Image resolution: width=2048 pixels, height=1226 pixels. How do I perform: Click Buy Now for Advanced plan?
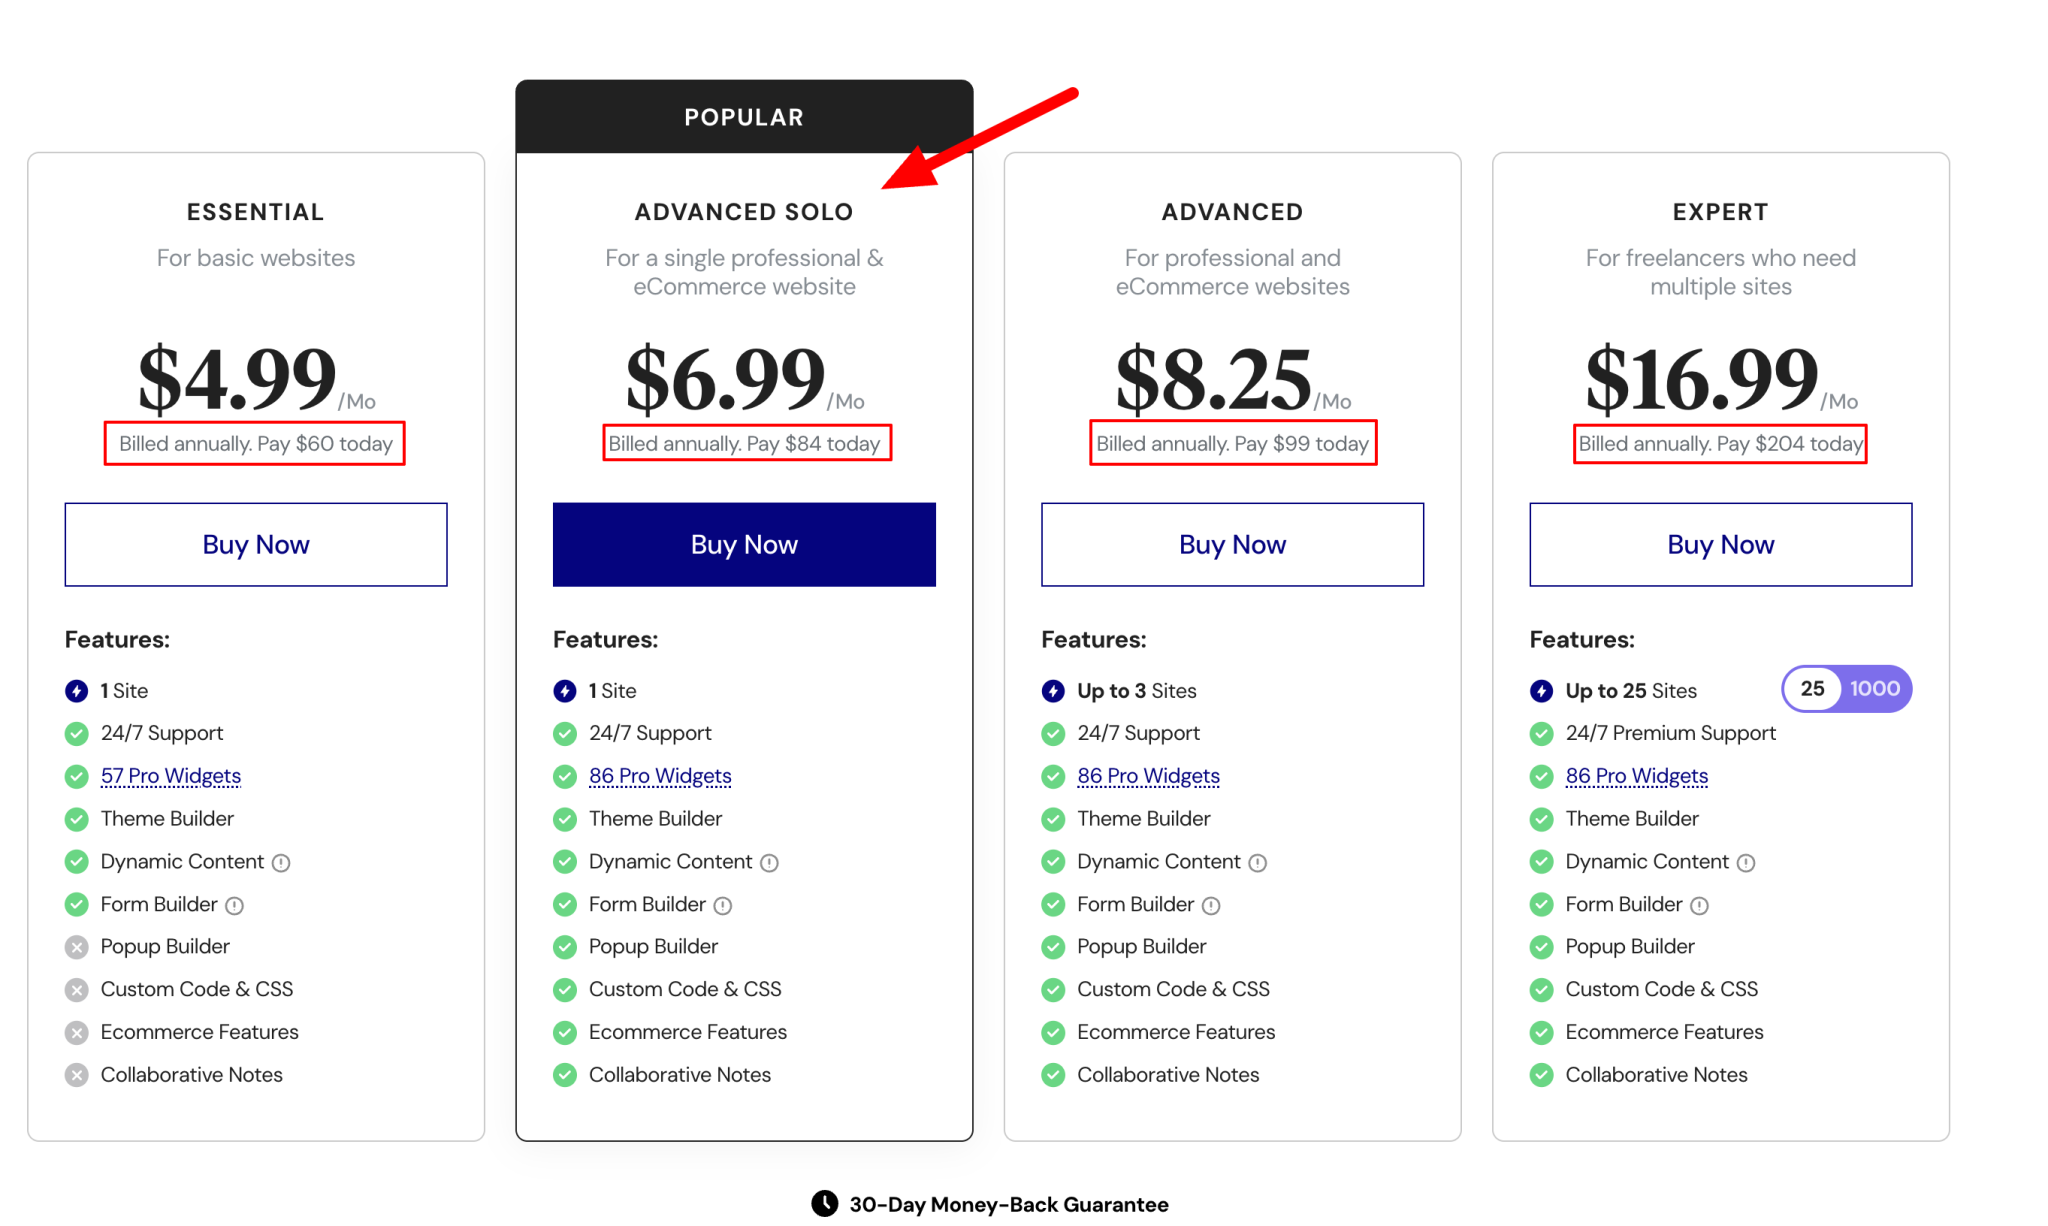(1232, 544)
